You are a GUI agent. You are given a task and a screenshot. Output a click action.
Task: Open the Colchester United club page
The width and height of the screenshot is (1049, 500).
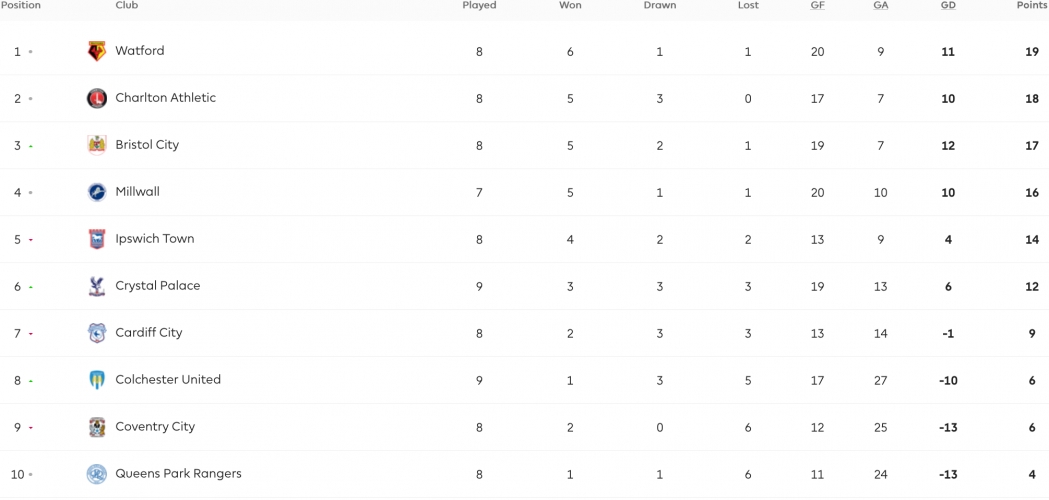coord(168,380)
